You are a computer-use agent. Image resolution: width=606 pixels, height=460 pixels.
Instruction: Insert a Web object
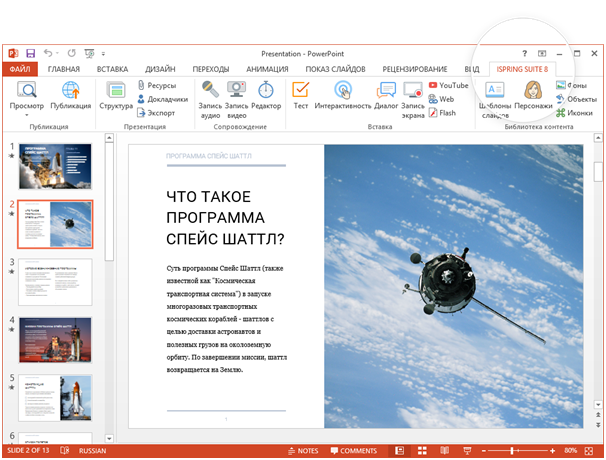point(441,99)
